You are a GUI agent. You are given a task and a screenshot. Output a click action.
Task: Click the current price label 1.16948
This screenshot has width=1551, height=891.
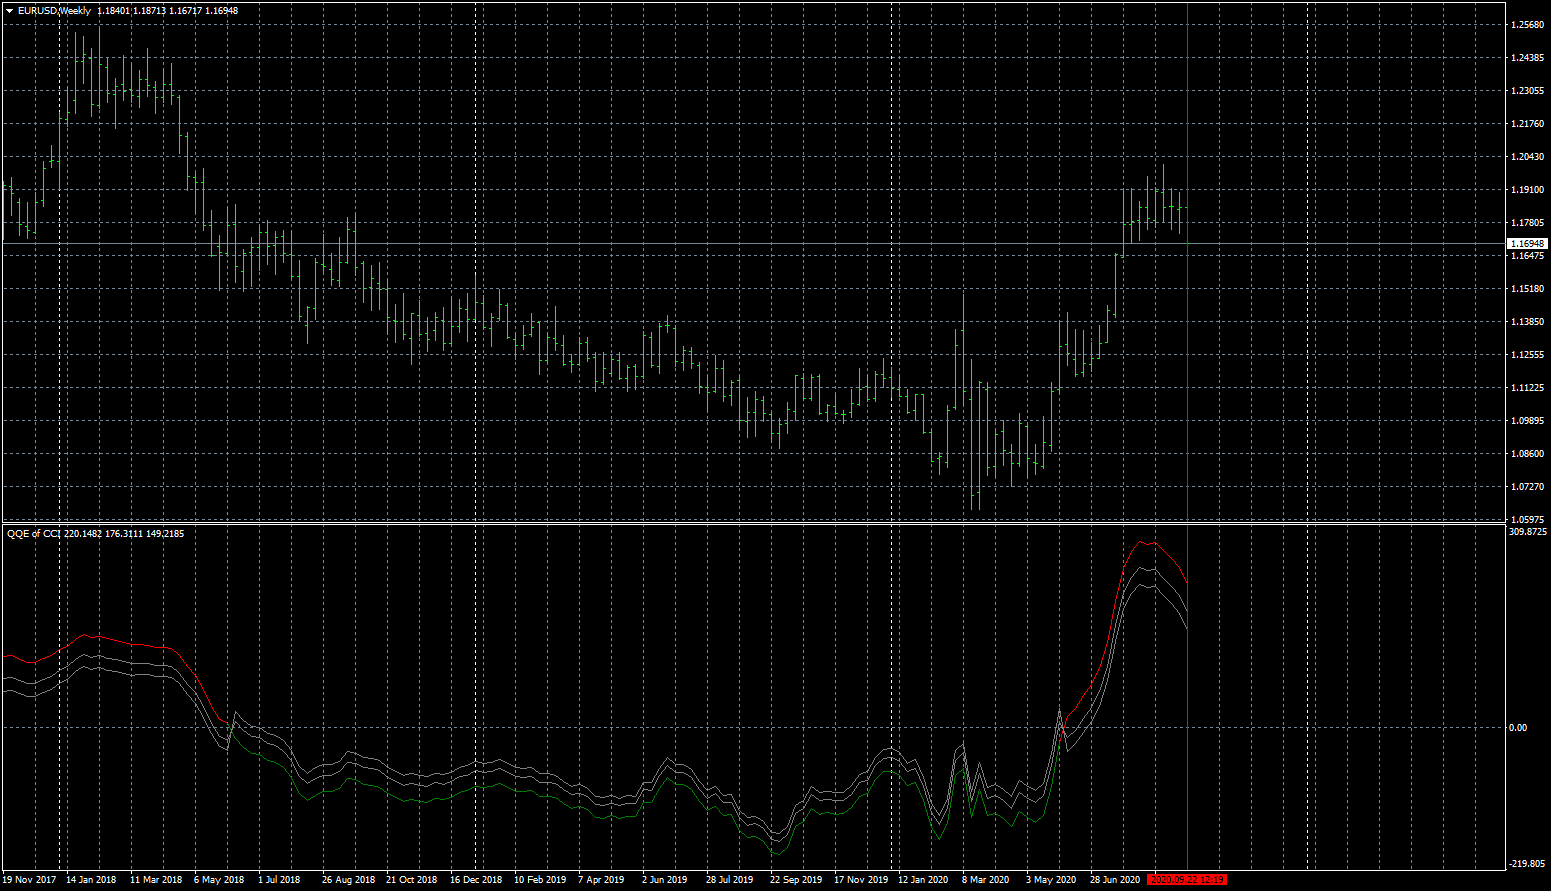1527,243
